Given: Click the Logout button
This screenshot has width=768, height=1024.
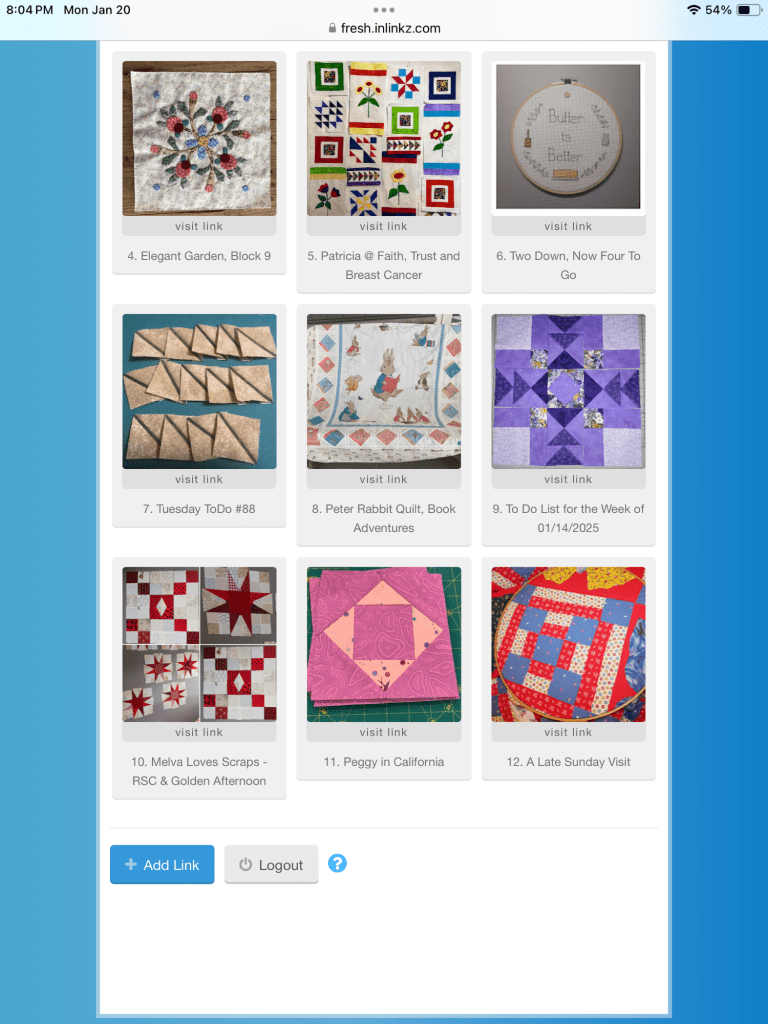Looking at the screenshot, I should coord(271,865).
